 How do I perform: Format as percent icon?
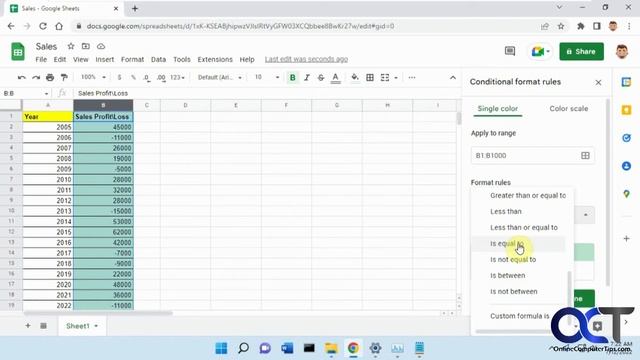pyautogui.click(x=133, y=78)
